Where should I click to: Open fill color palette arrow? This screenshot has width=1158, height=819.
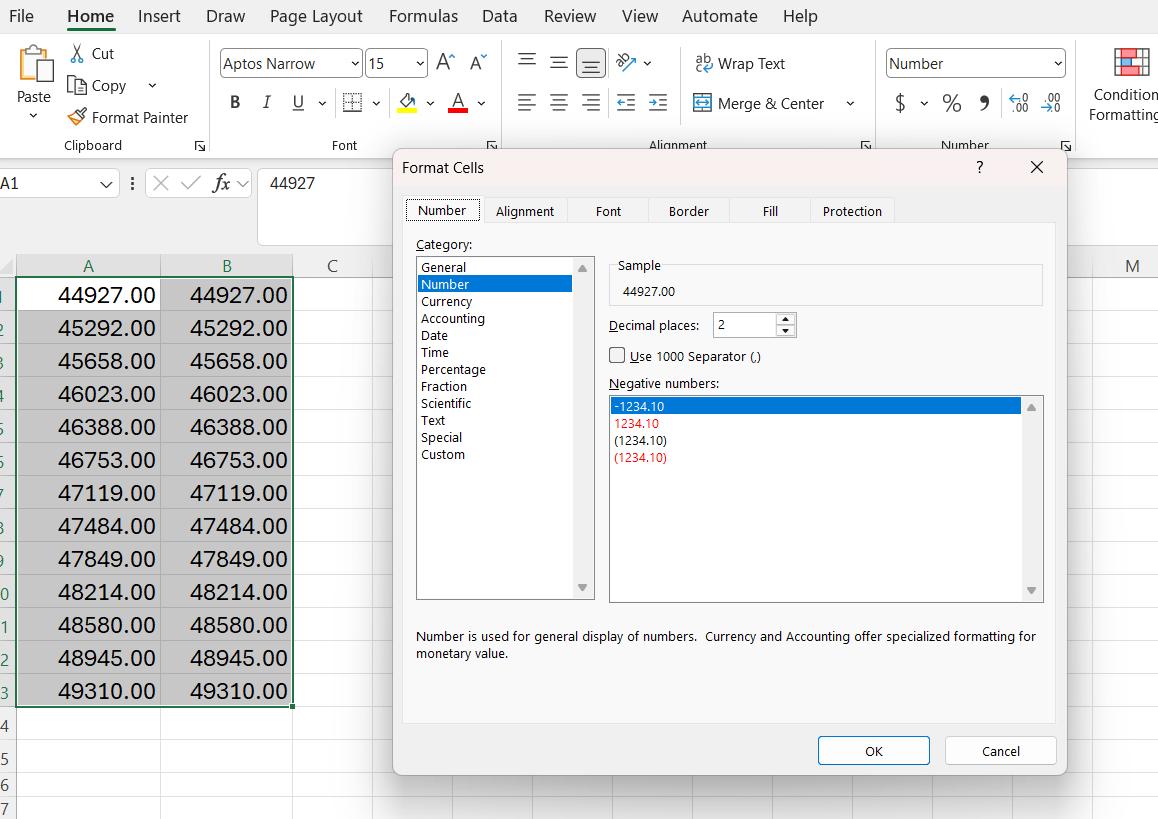pyautogui.click(x=430, y=103)
